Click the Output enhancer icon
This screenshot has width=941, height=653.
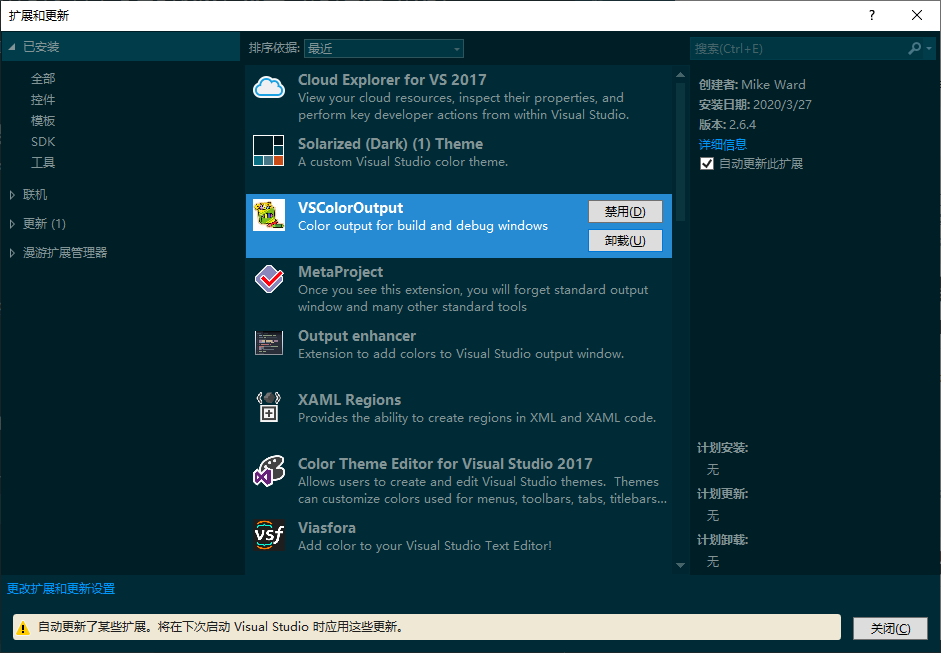(x=269, y=343)
